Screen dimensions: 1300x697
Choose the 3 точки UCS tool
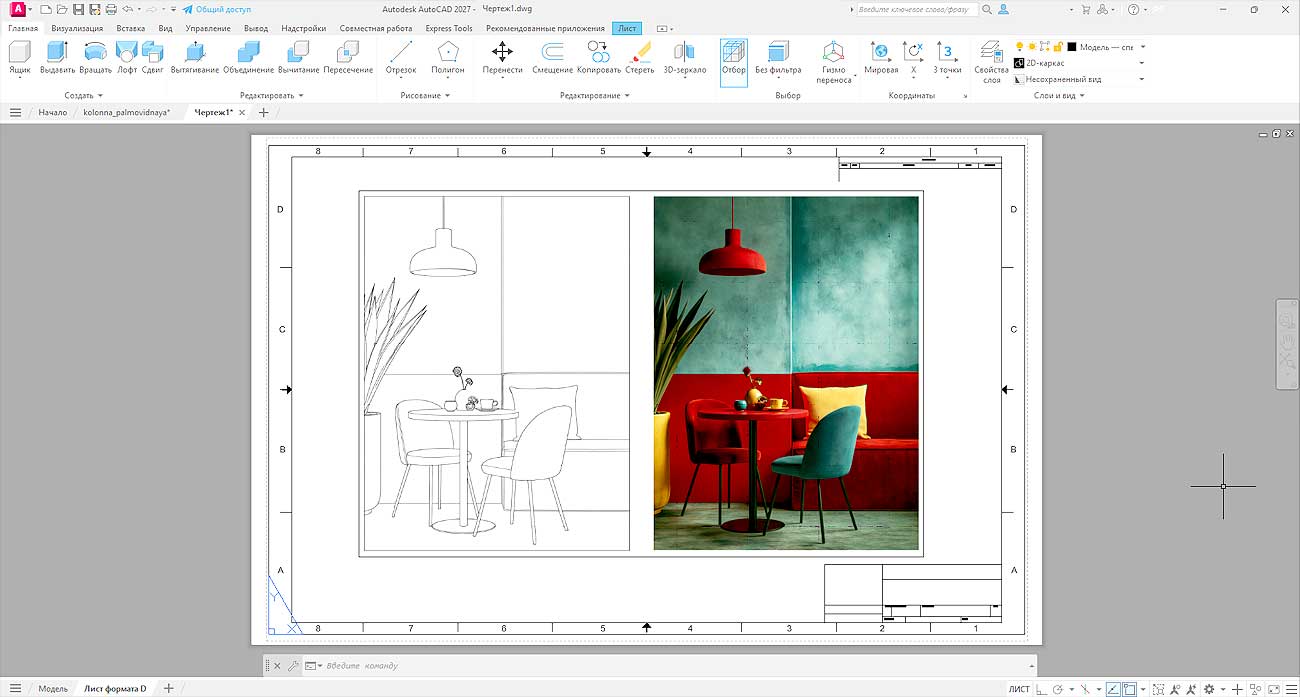coord(947,58)
